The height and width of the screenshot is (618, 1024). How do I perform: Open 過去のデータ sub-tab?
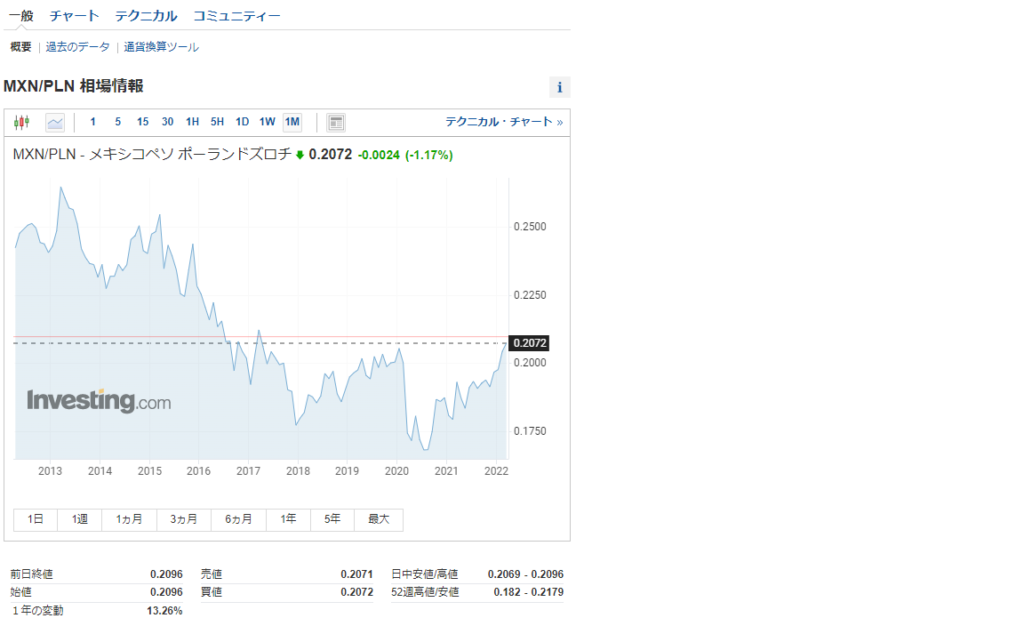pos(78,47)
